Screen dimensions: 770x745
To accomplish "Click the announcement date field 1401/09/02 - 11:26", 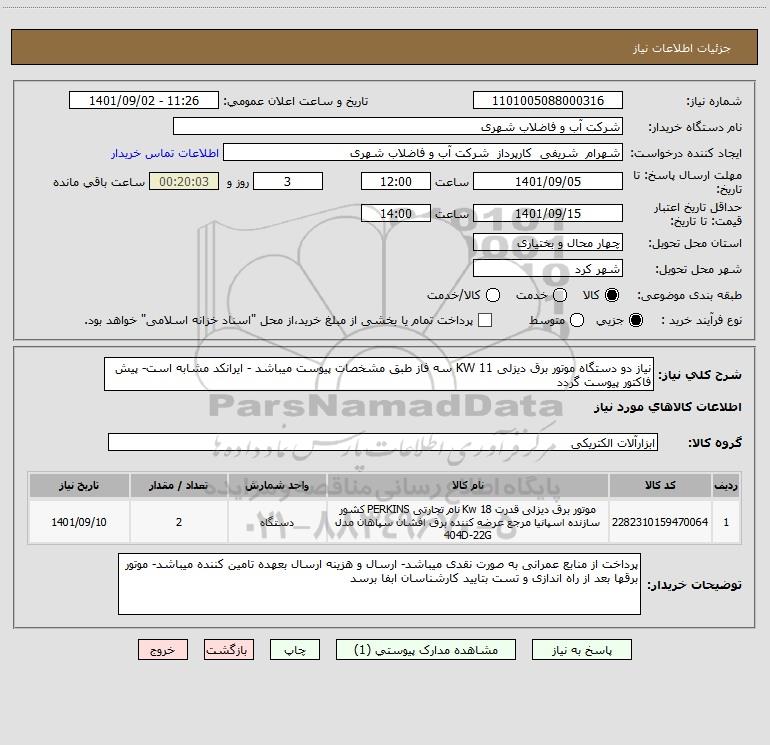I will click(x=144, y=101).
